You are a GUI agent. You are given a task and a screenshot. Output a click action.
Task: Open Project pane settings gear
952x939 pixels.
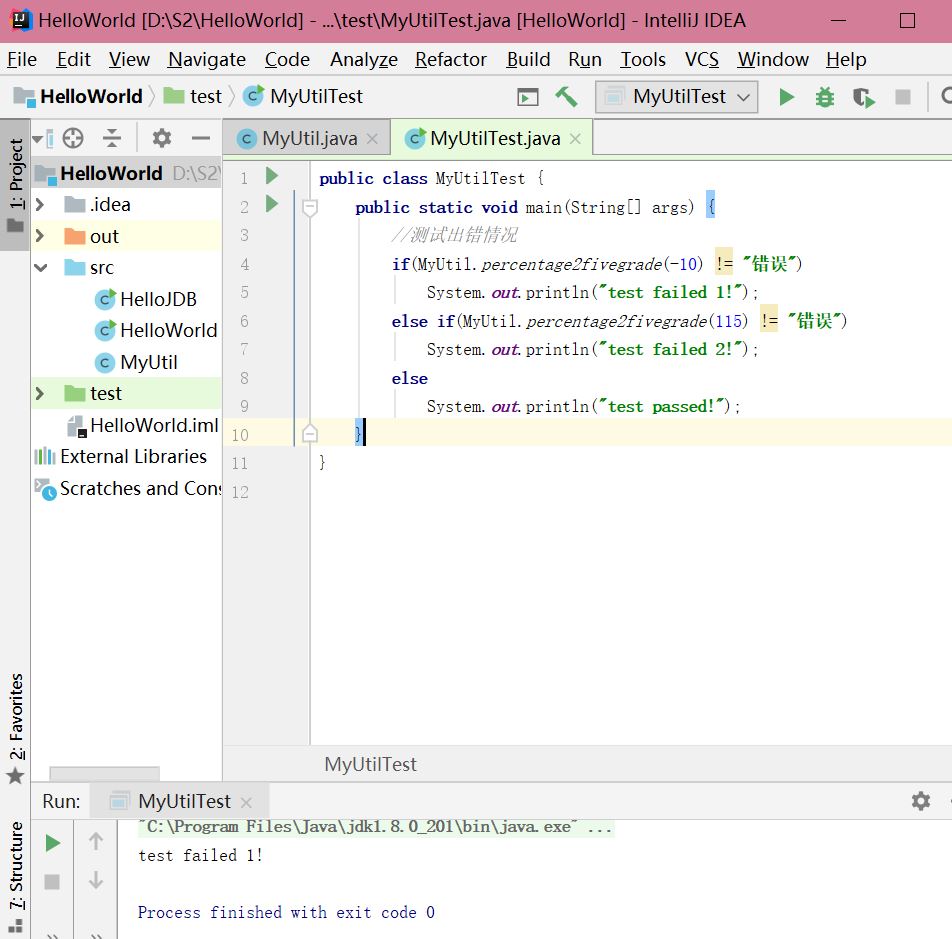click(x=162, y=138)
